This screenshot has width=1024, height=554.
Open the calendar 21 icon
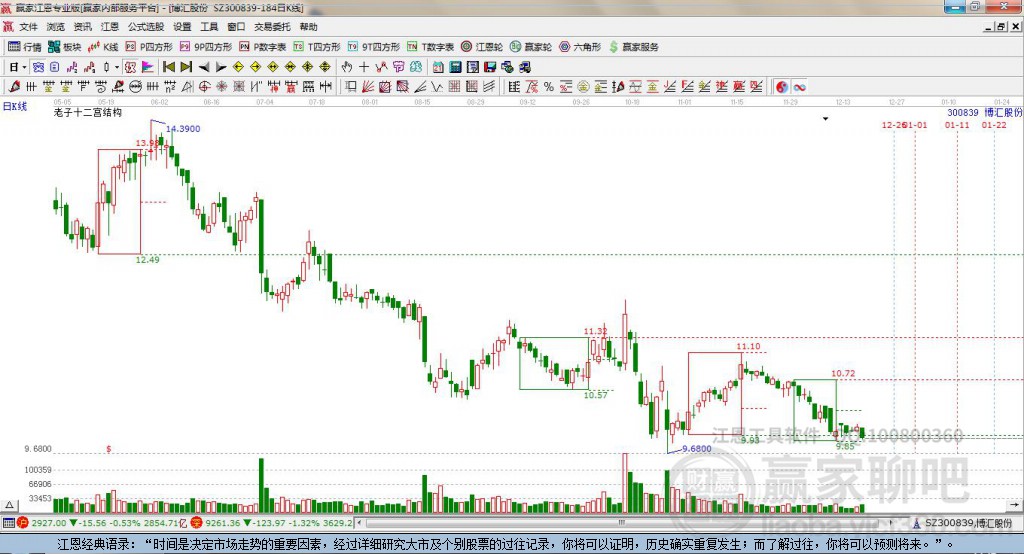click(438, 67)
